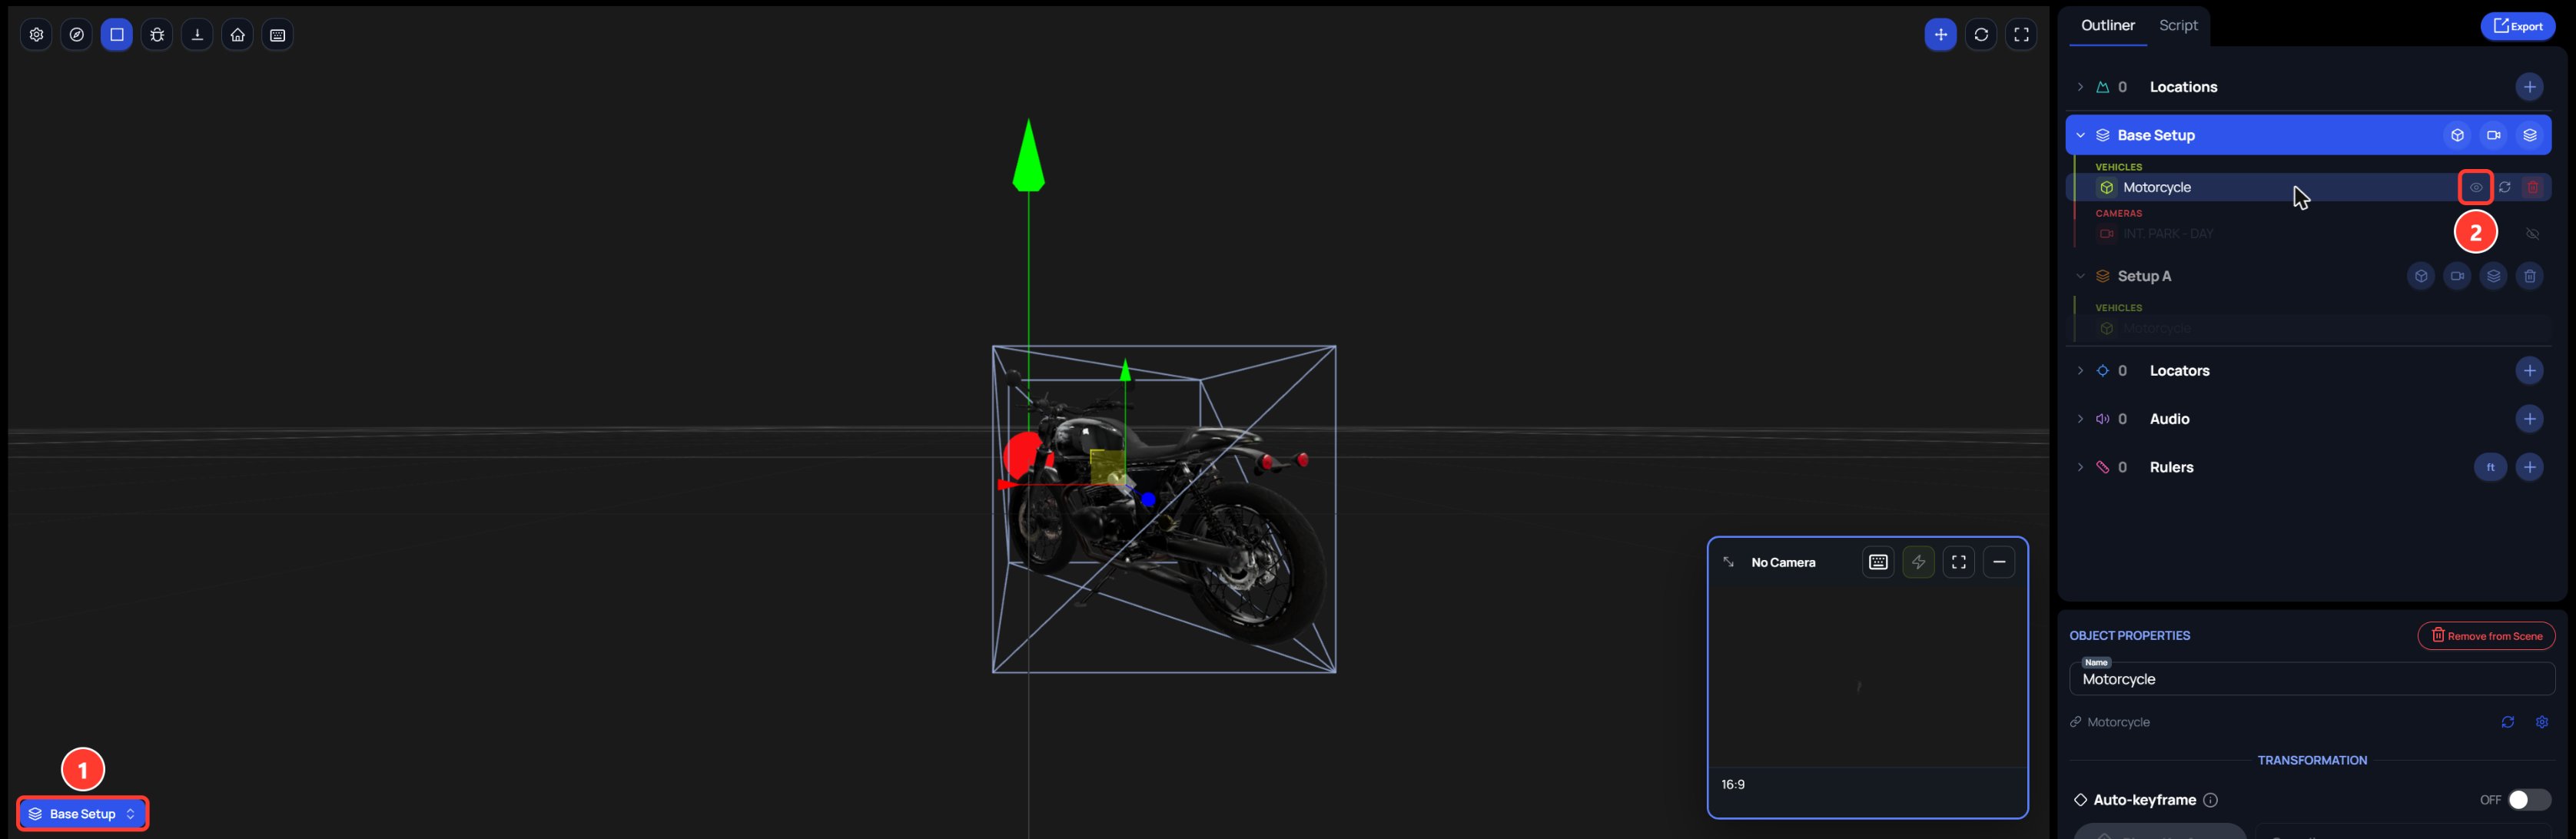Add a new Locator with plus button
2576x839 pixels.
[2529, 371]
